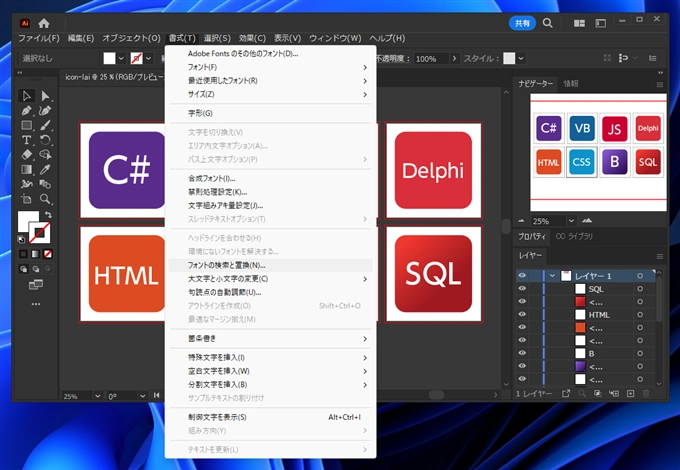Switch to the 情報 panel tab
680x470 pixels.
(571, 83)
